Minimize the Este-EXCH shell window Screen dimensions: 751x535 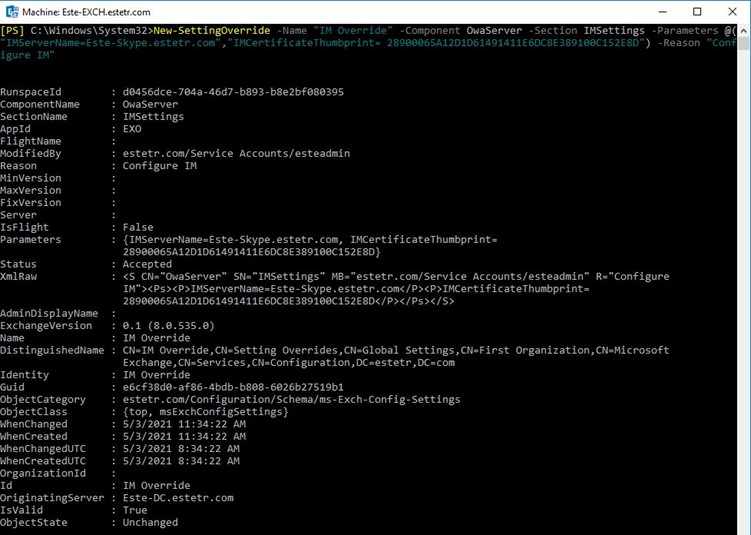pos(663,12)
